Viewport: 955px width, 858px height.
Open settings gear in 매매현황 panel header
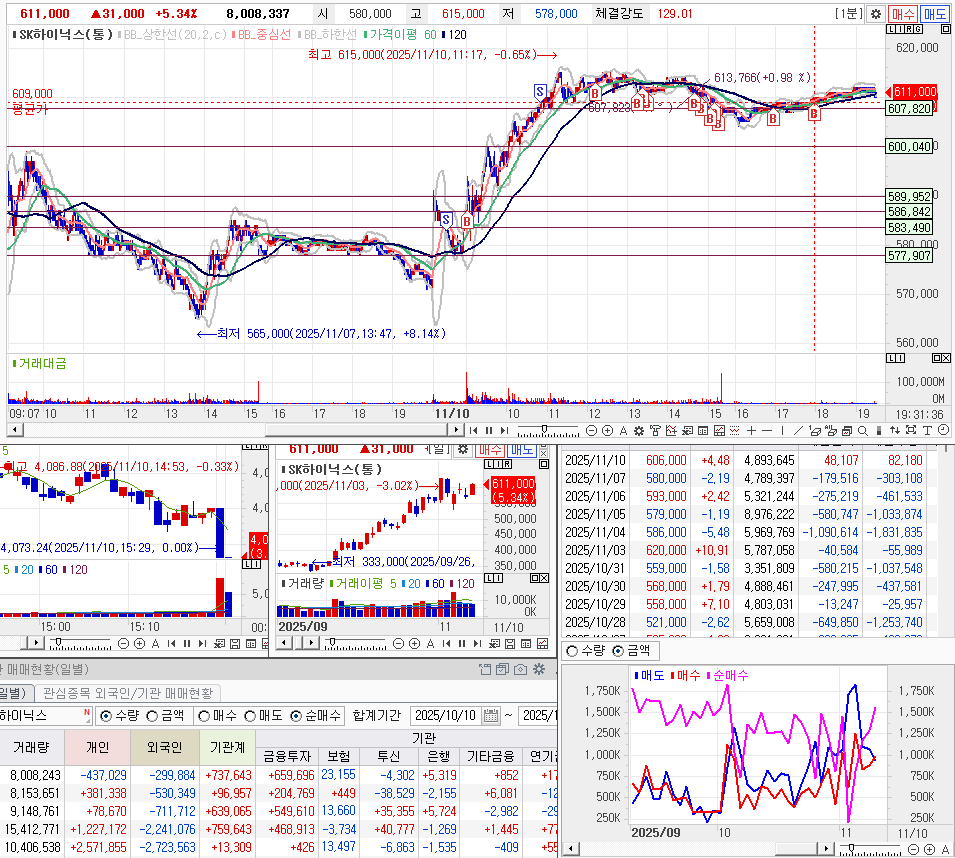point(539,669)
